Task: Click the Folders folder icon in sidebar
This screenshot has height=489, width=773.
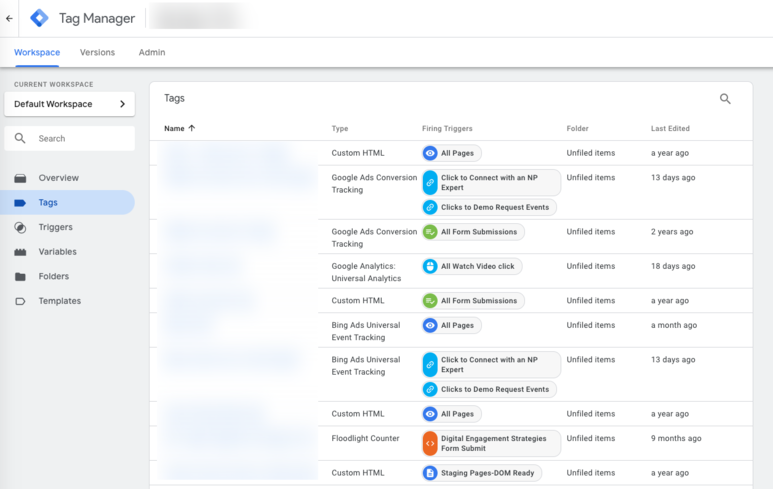Action: [x=20, y=277]
